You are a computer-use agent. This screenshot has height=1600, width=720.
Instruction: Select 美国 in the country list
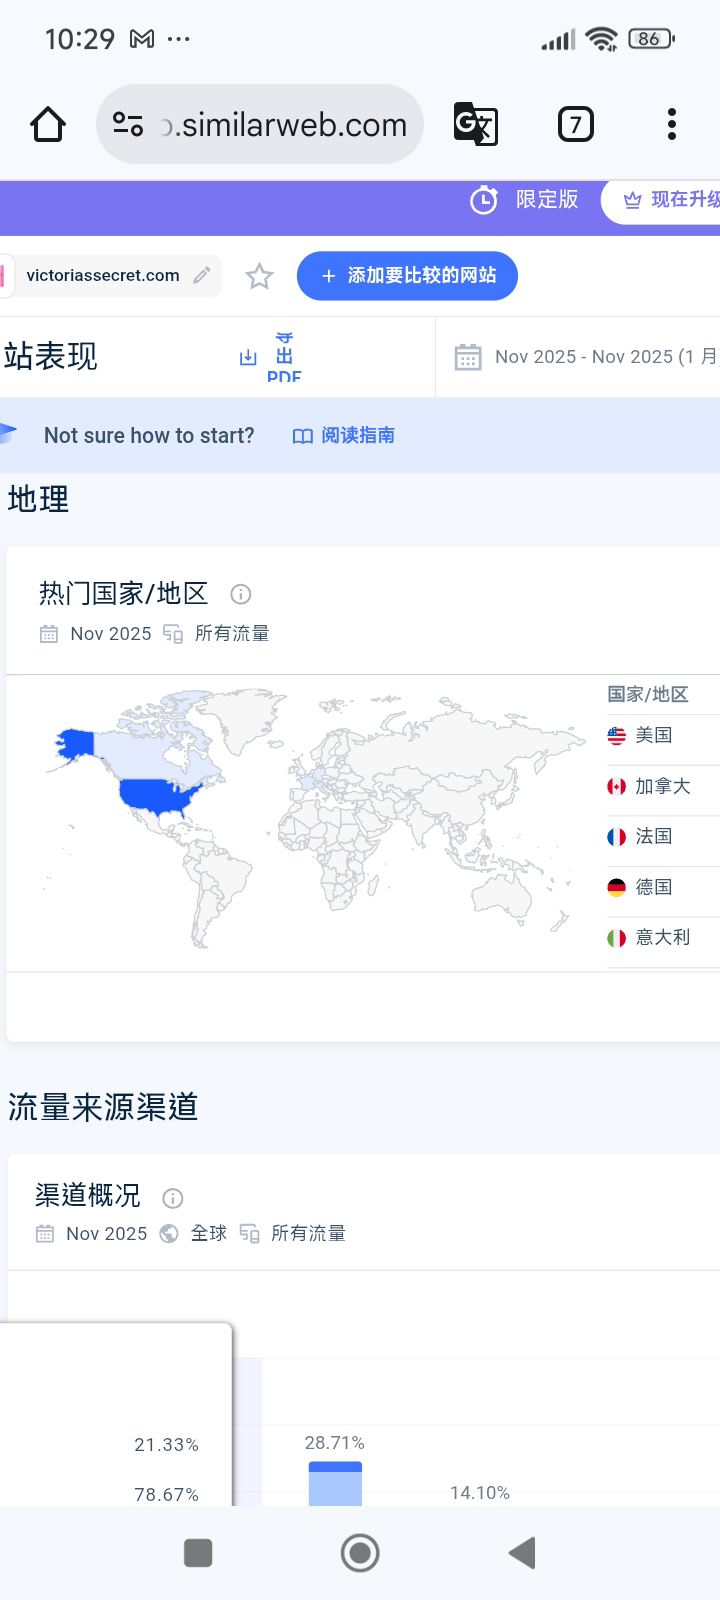click(653, 735)
